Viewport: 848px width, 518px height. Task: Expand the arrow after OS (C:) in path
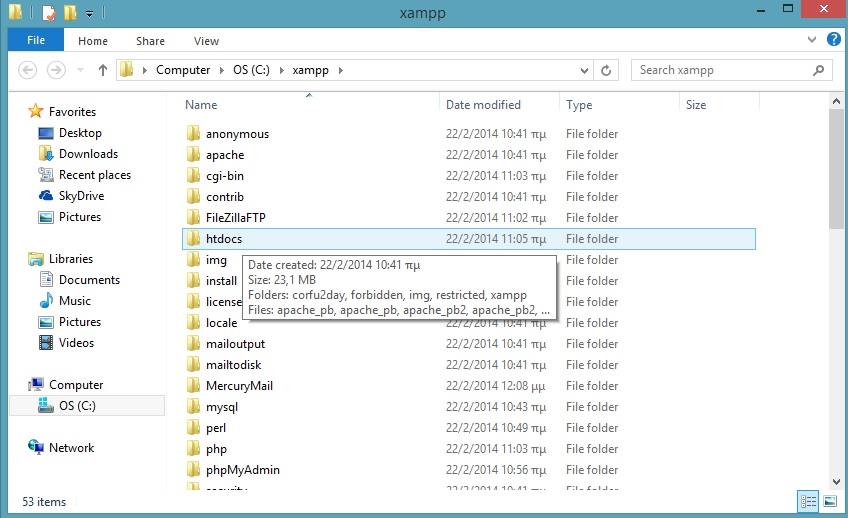282,70
